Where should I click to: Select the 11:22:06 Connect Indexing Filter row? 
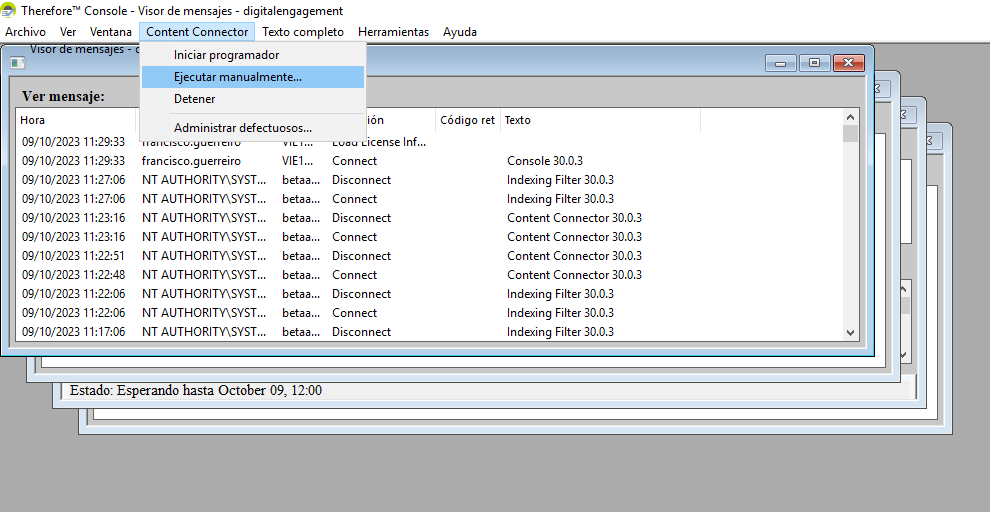coord(429,313)
